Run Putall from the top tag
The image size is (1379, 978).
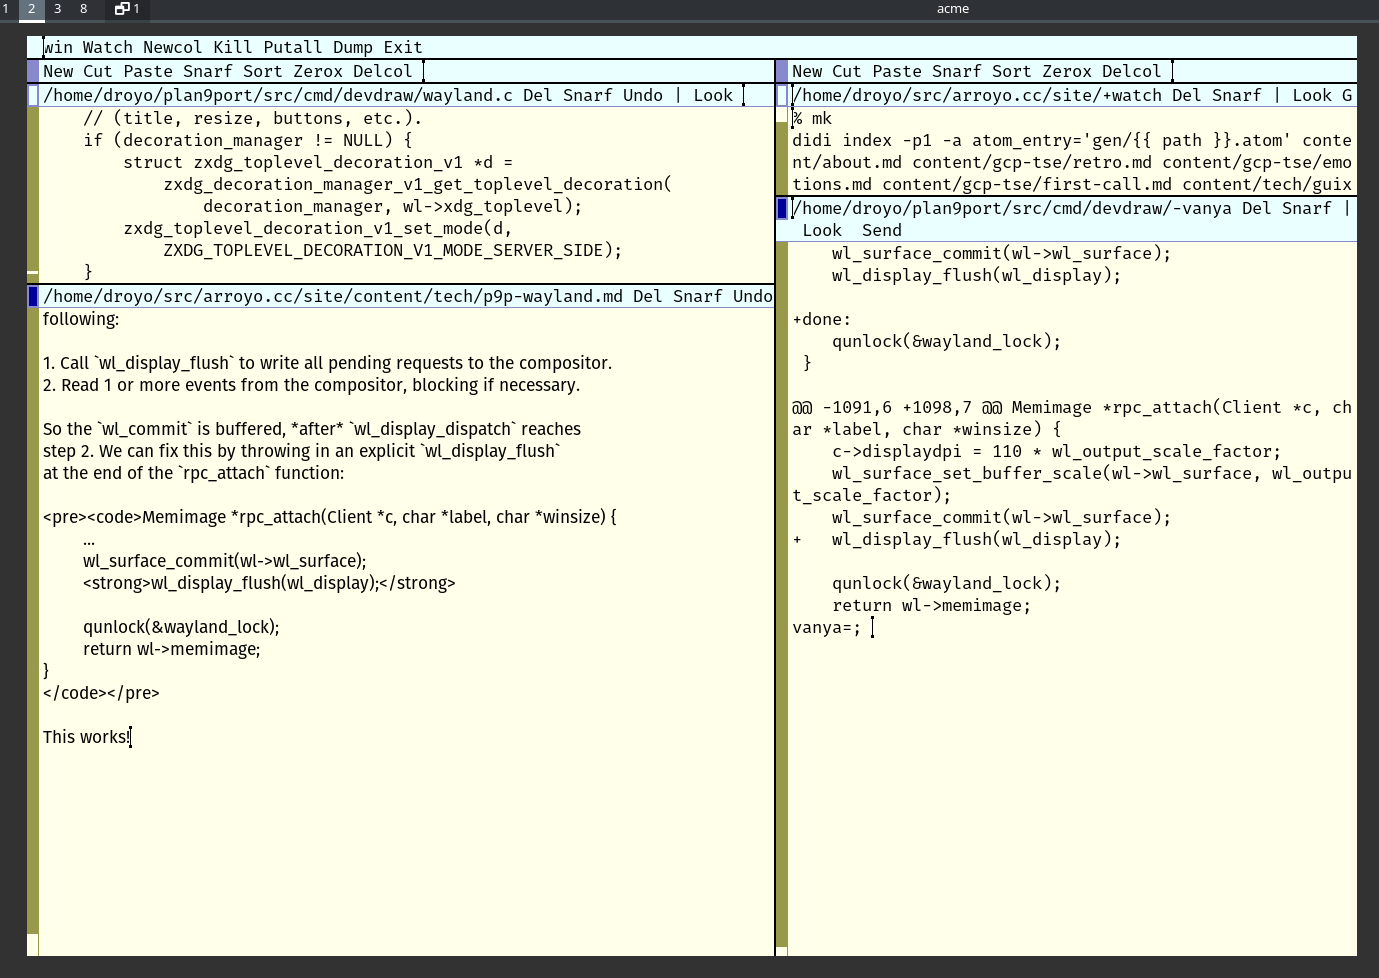coord(293,47)
